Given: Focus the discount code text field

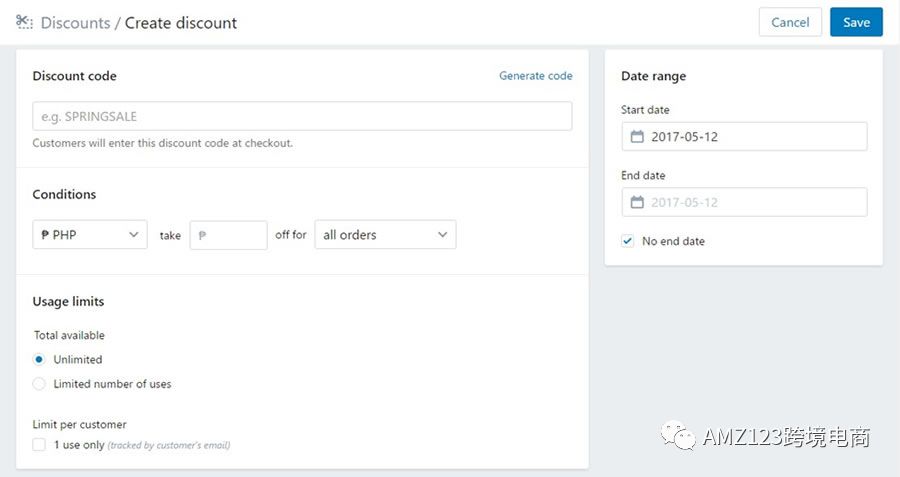Looking at the screenshot, I should pyautogui.click(x=302, y=117).
